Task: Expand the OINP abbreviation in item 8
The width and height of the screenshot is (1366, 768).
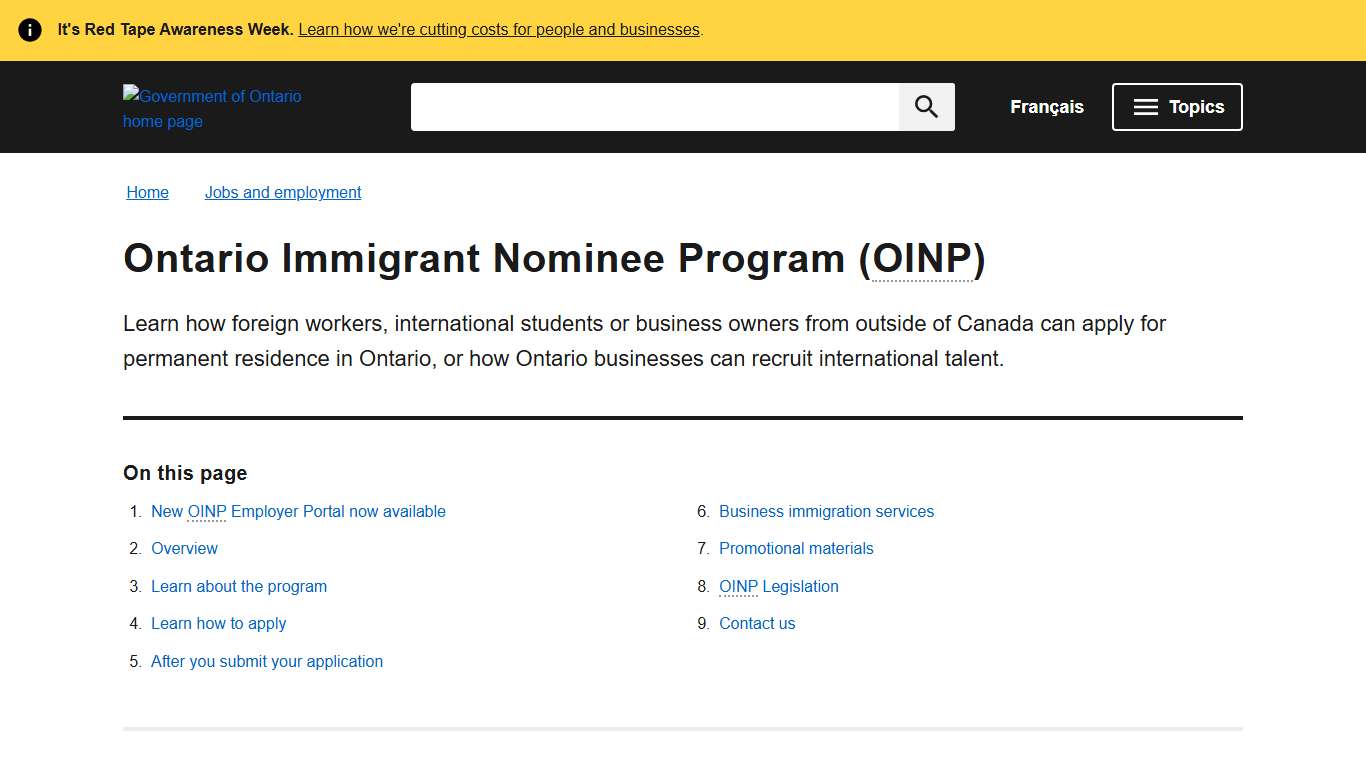Action: point(737,586)
